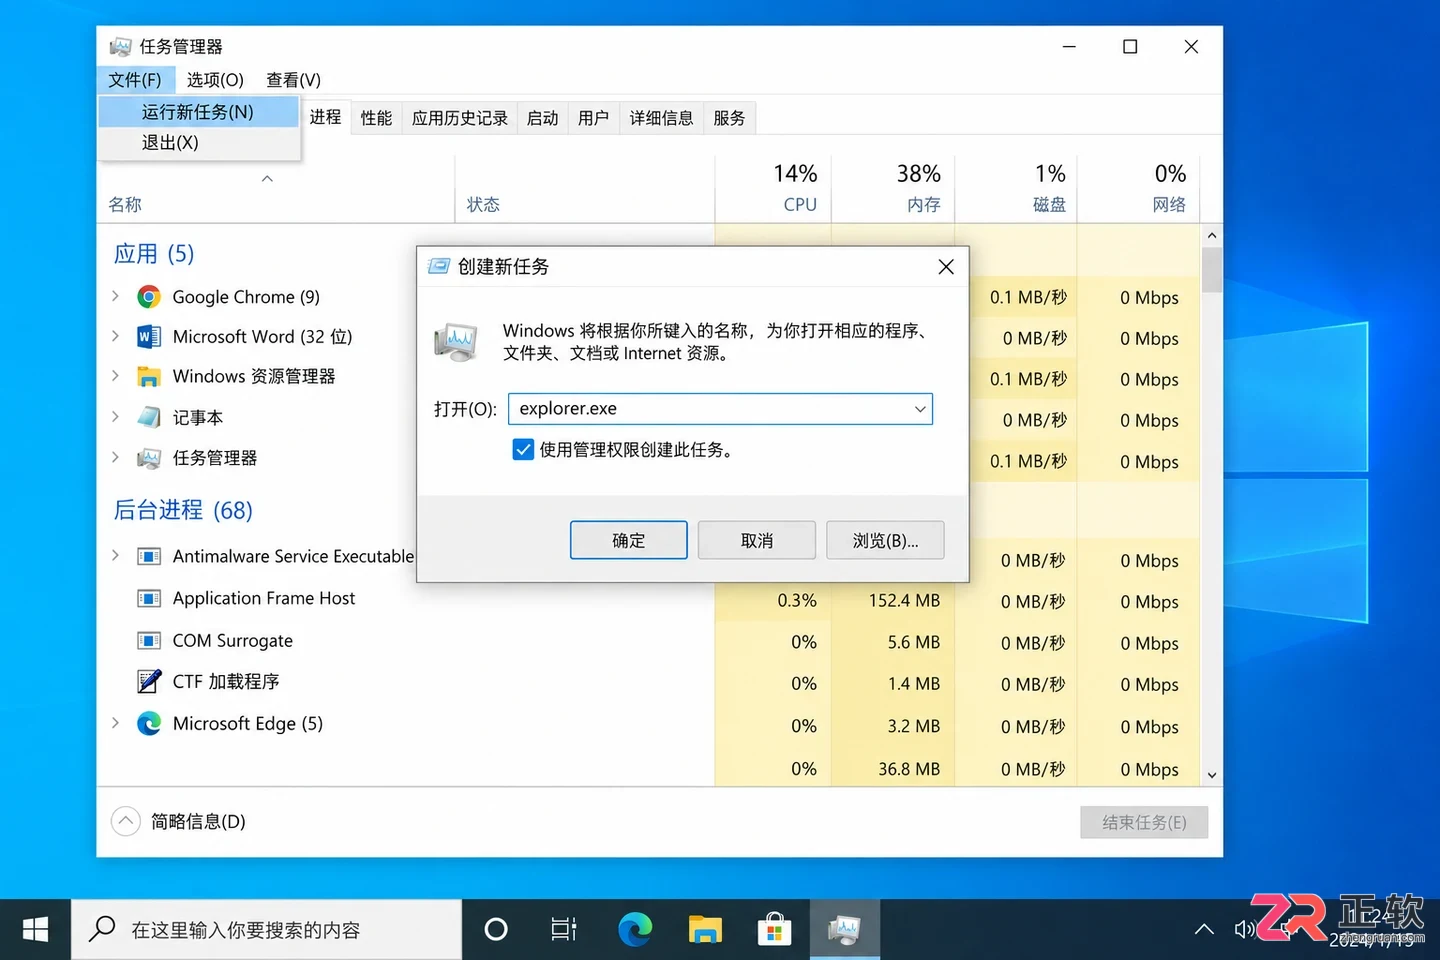This screenshot has width=1440, height=960.
Task: Uncheck 使用管理权限创建此任务 checkbox
Action: pyautogui.click(x=523, y=450)
